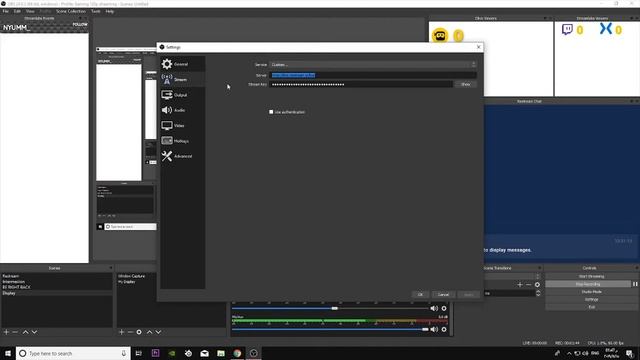Screen dimensions: 640x360
Task: Add a scene transition with plus icon
Action: [520, 284]
